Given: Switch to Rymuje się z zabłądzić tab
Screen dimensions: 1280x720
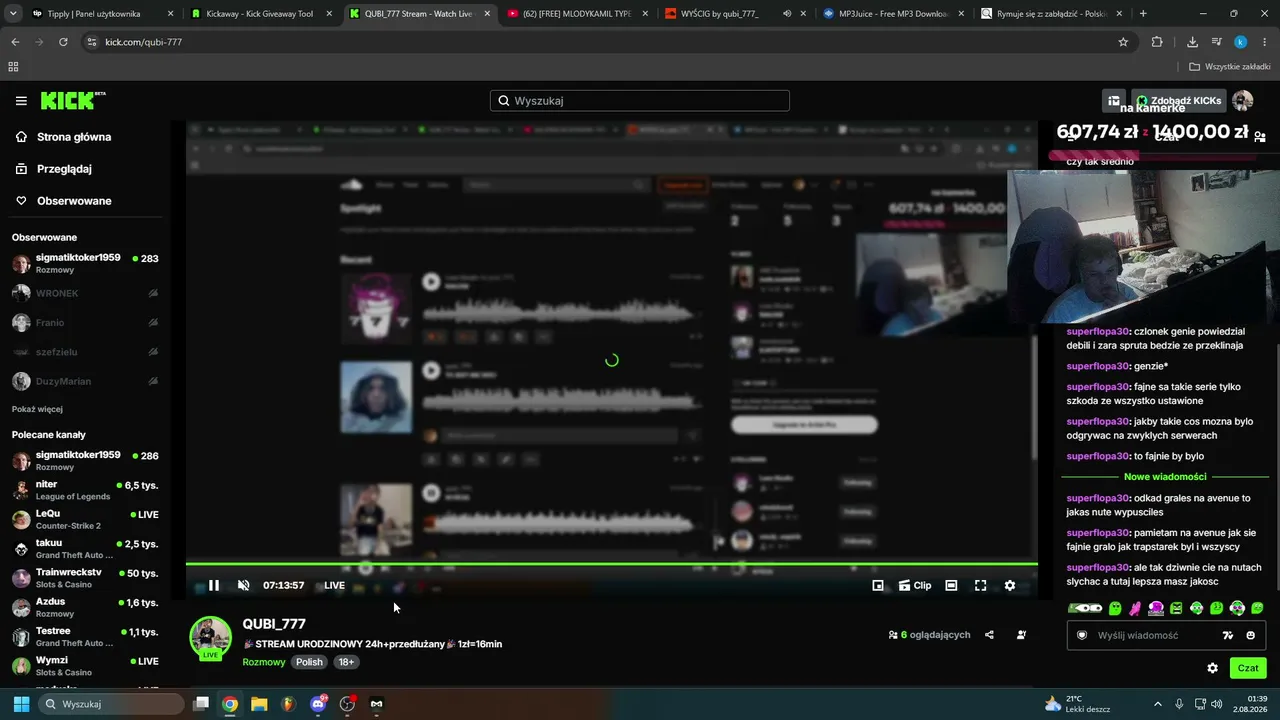Looking at the screenshot, I should (x=1050, y=14).
